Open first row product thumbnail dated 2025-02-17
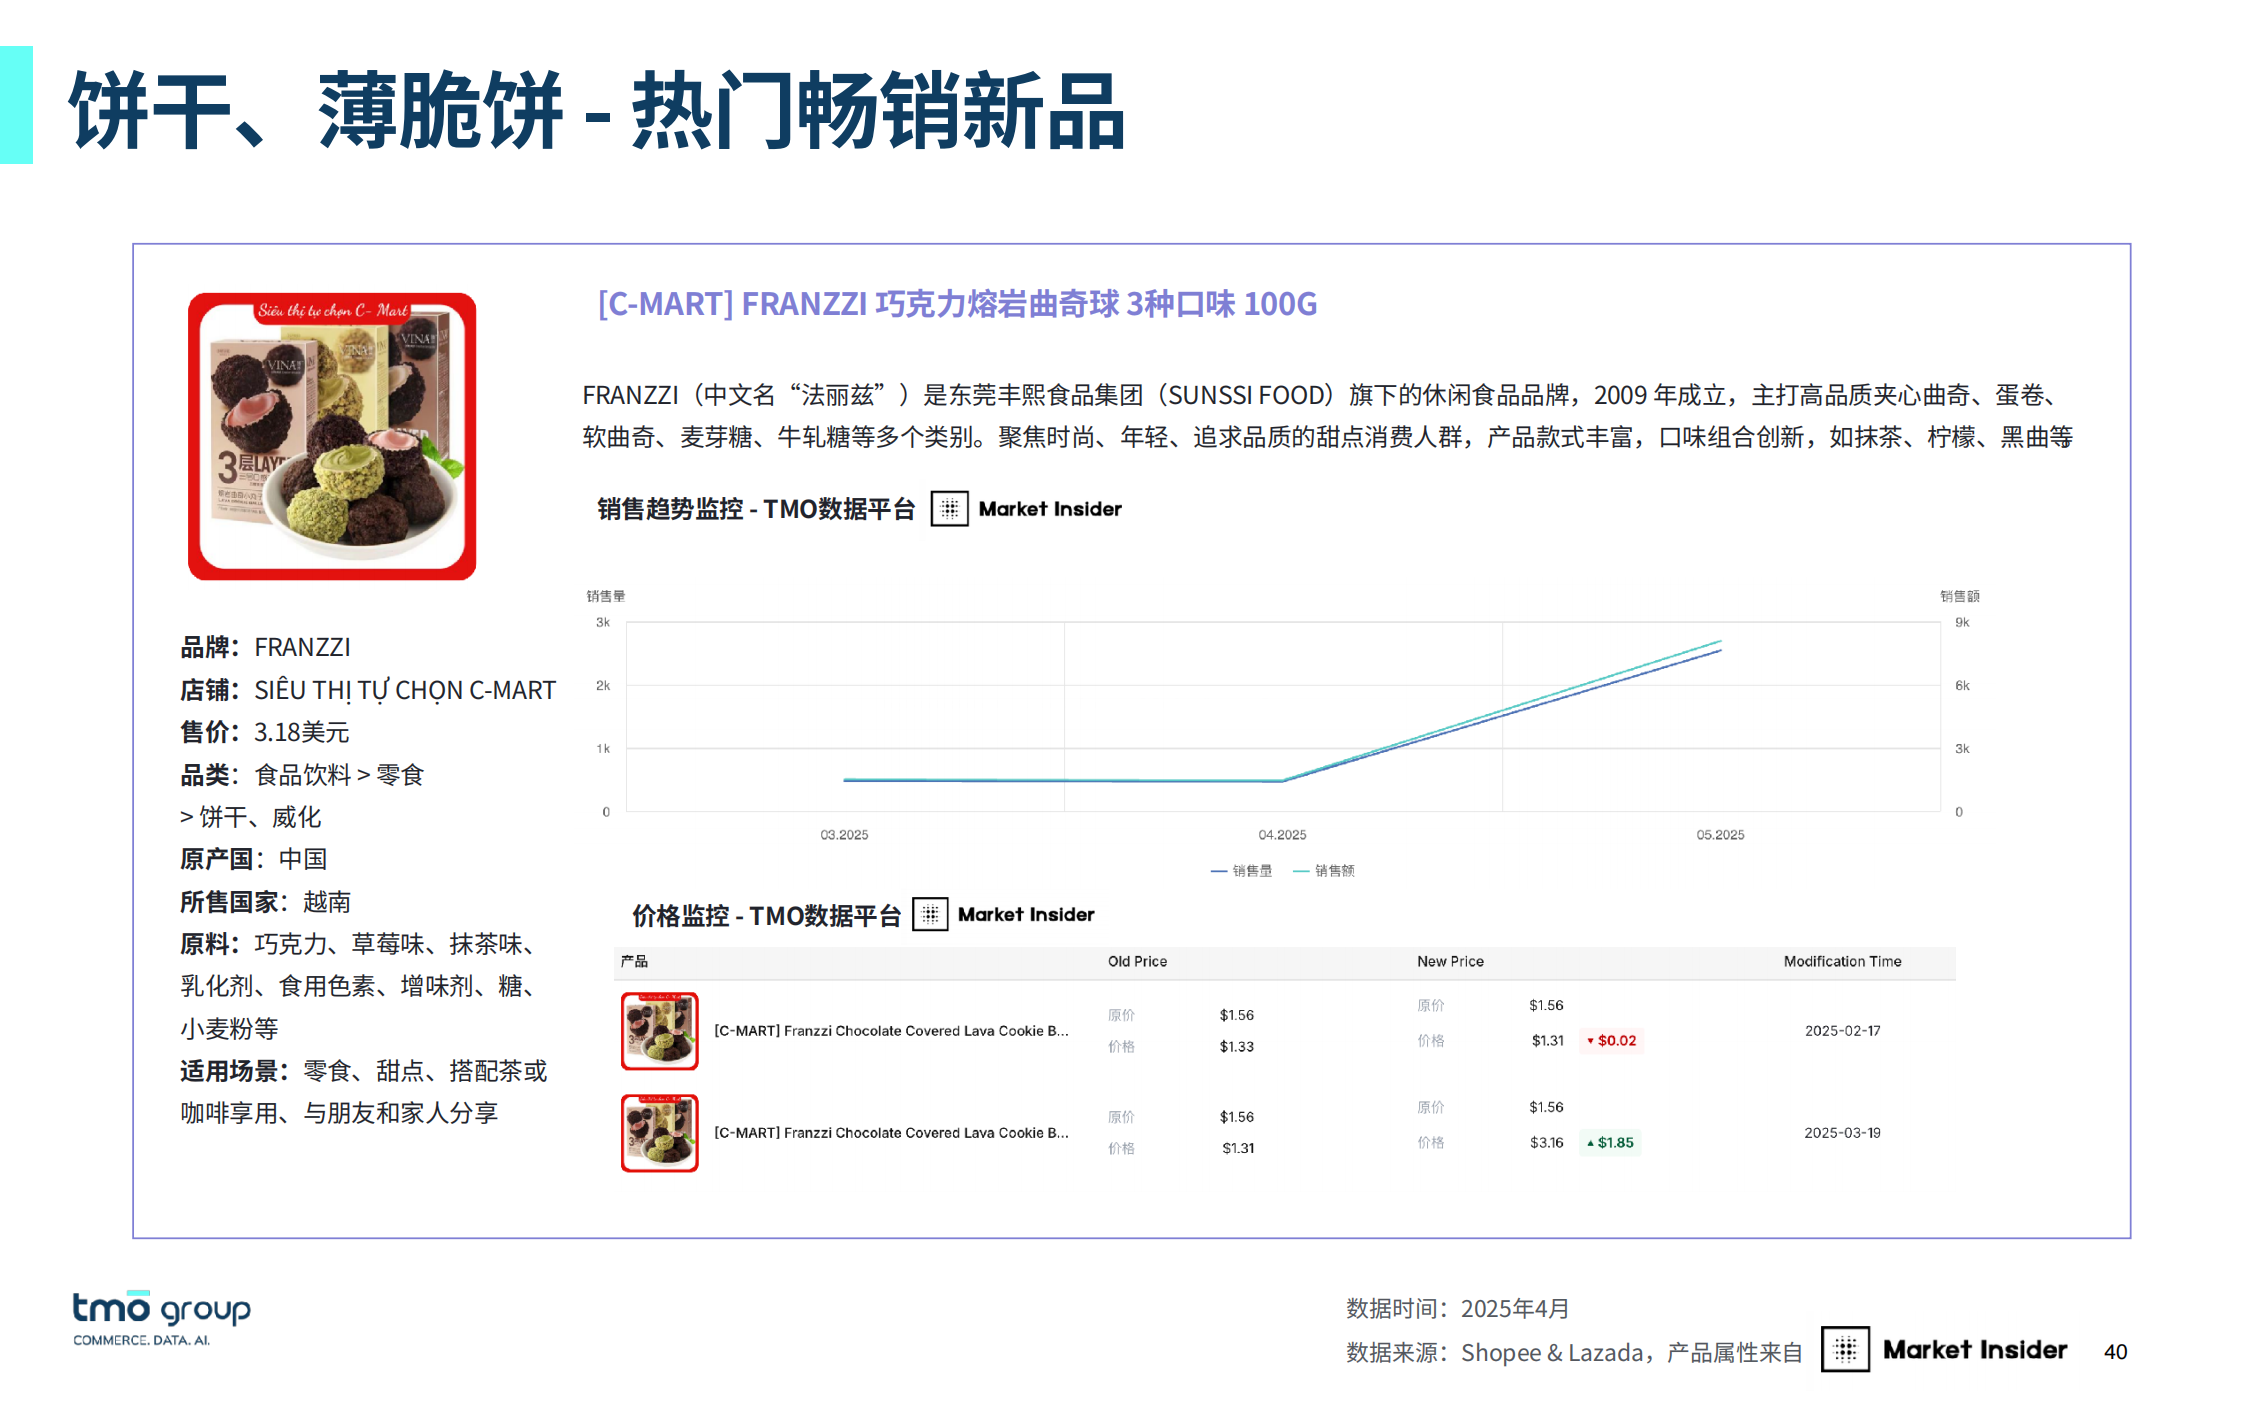2242x1402 pixels. [660, 1031]
